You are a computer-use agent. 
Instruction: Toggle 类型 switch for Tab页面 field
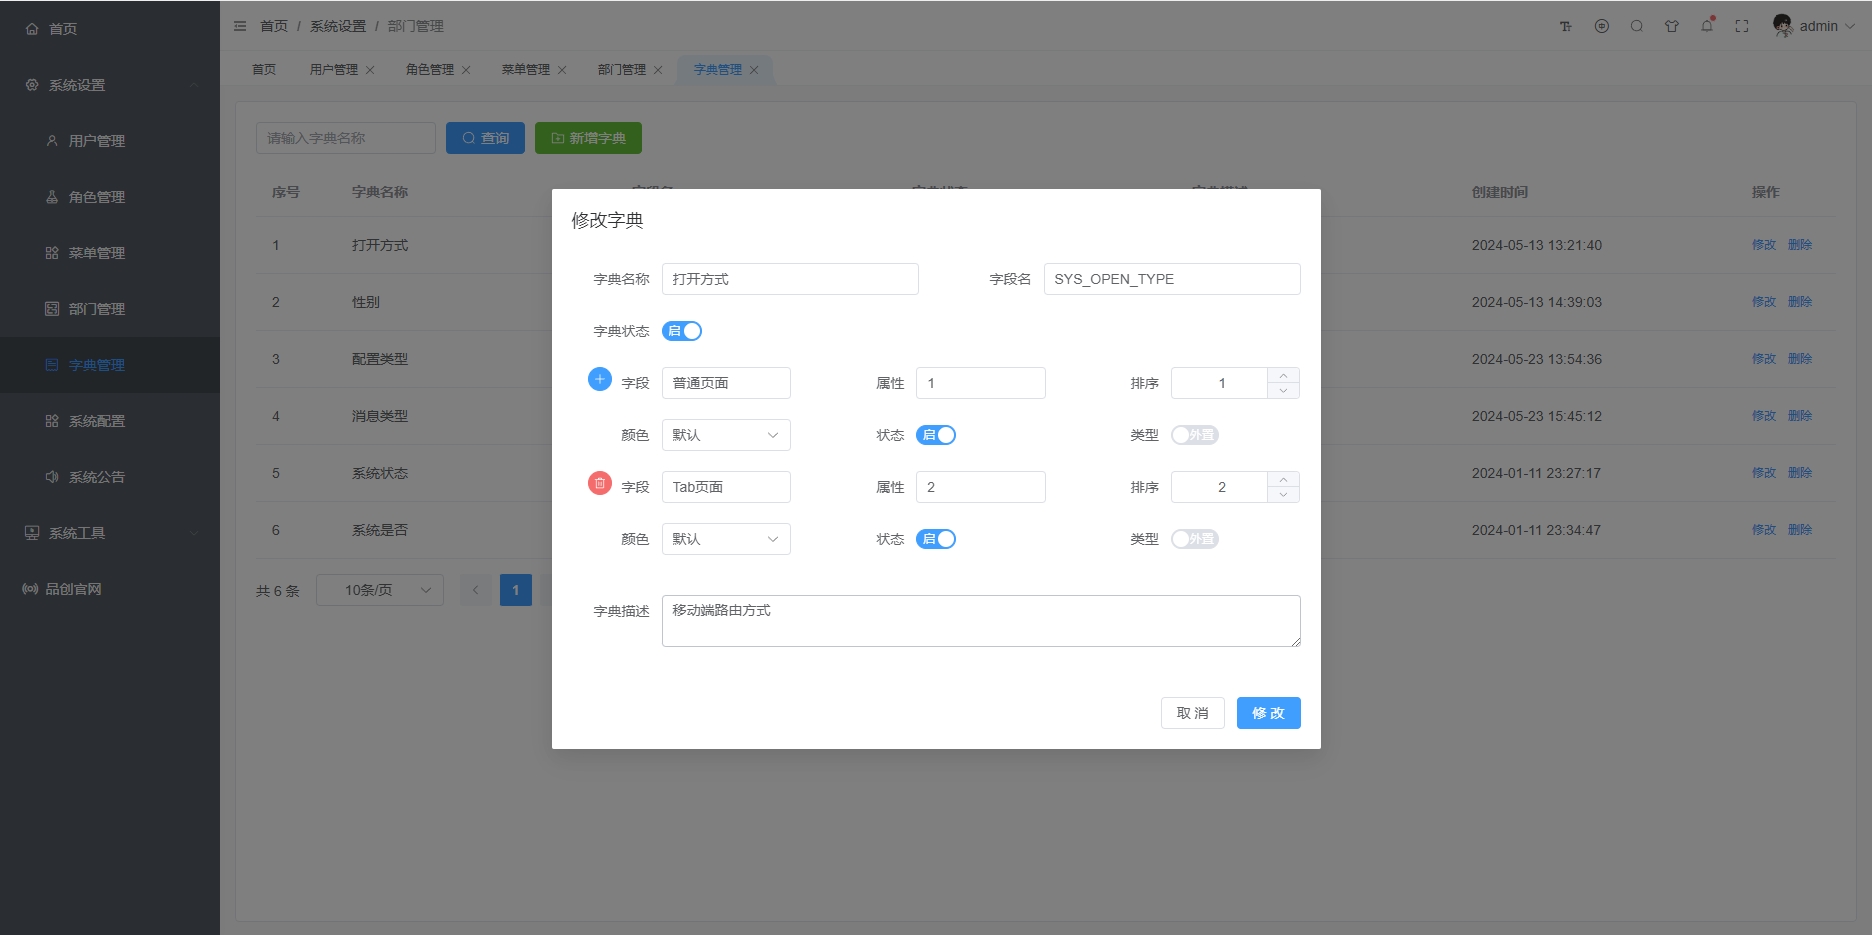point(1195,539)
